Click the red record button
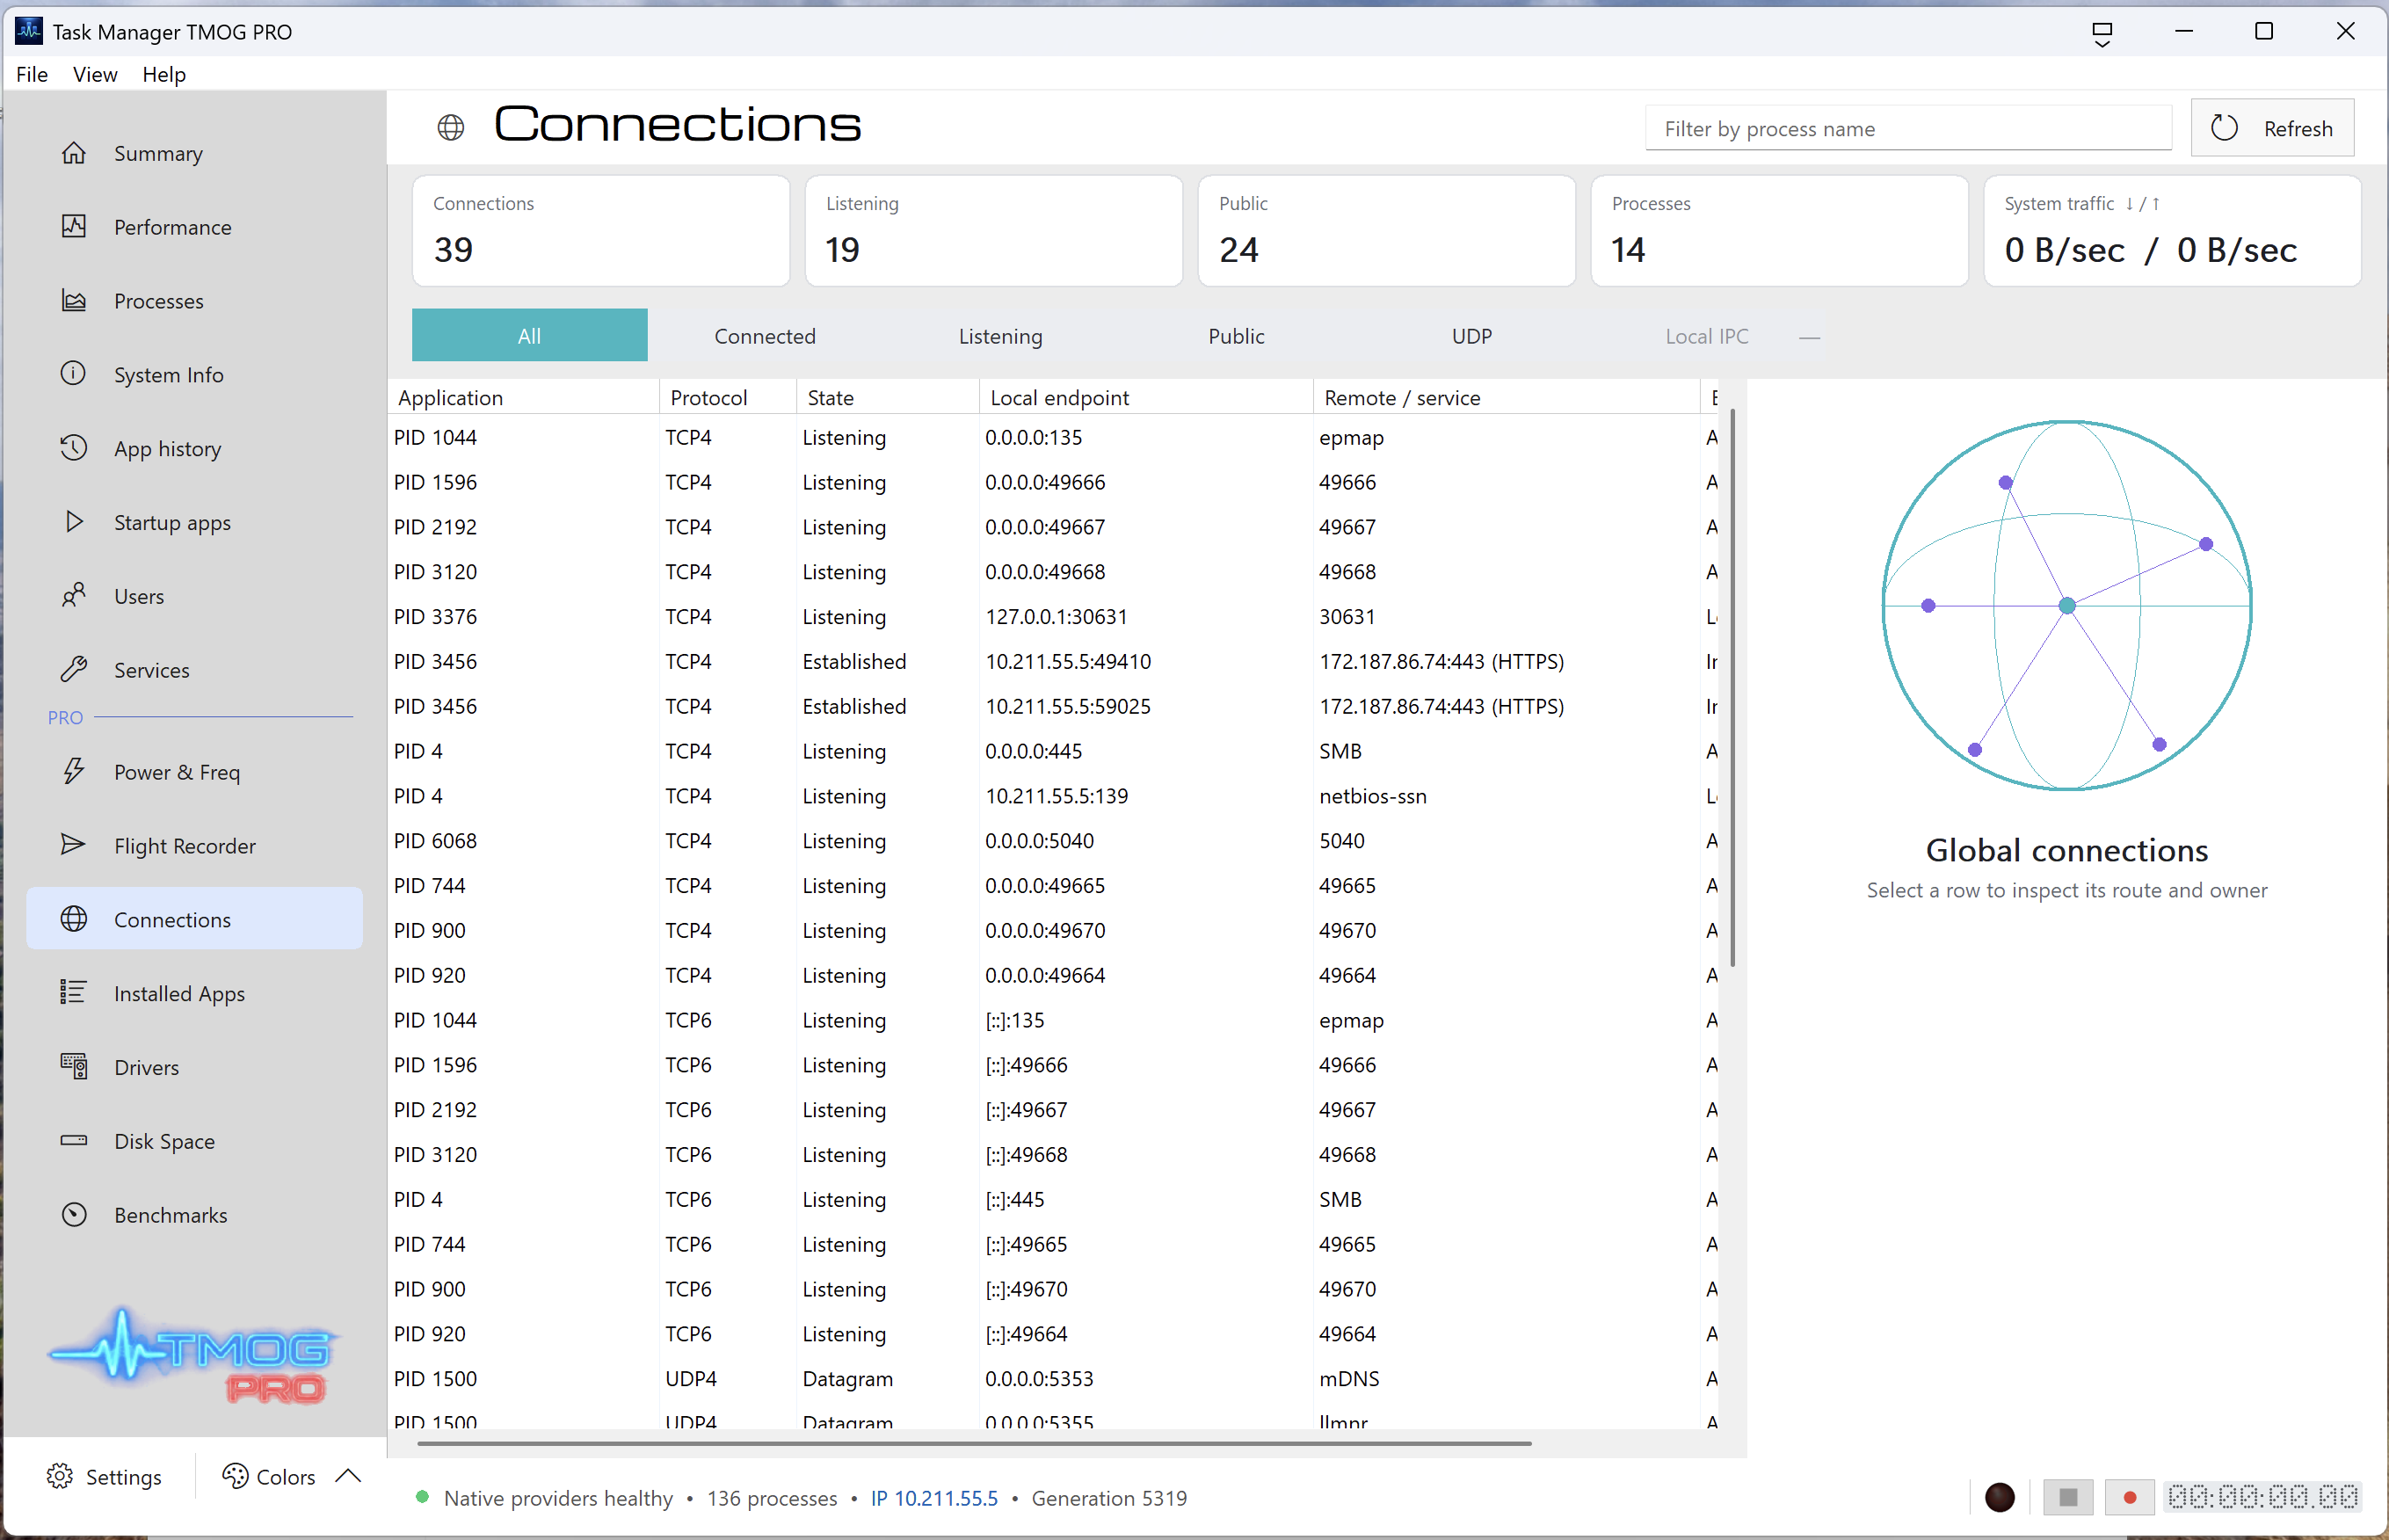Viewport: 2389px width, 1540px height. coord(2129,1497)
